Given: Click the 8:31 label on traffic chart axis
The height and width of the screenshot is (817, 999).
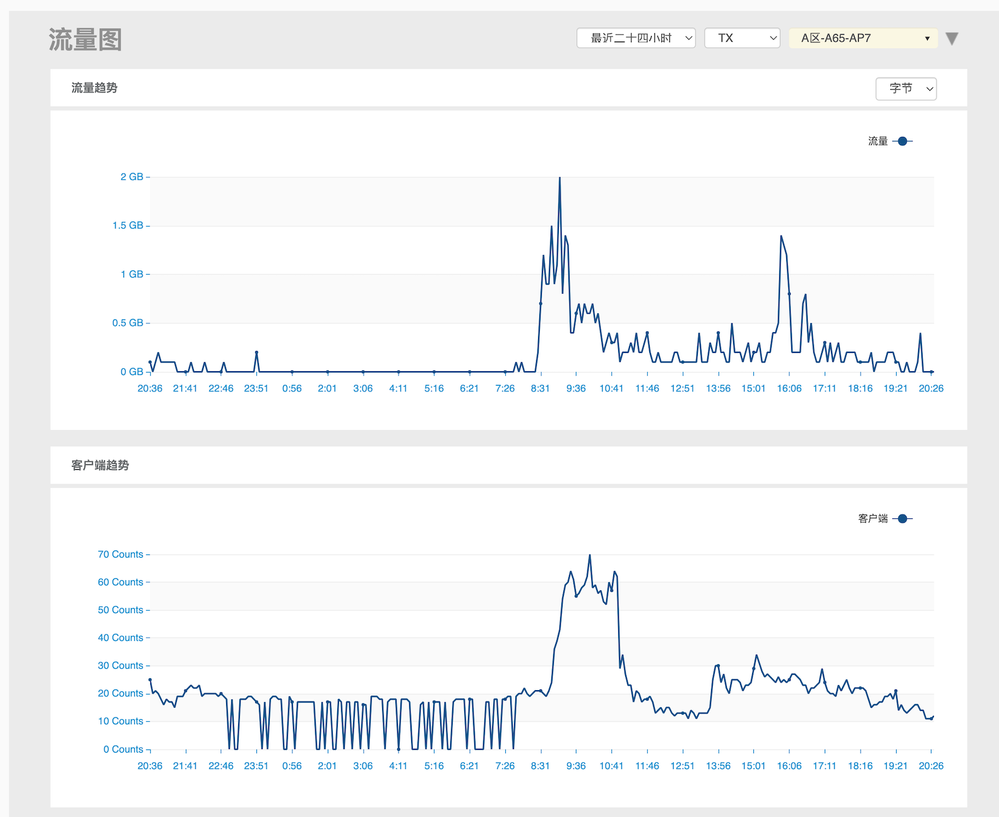Looking at the screenshot, I should [541, 388].
